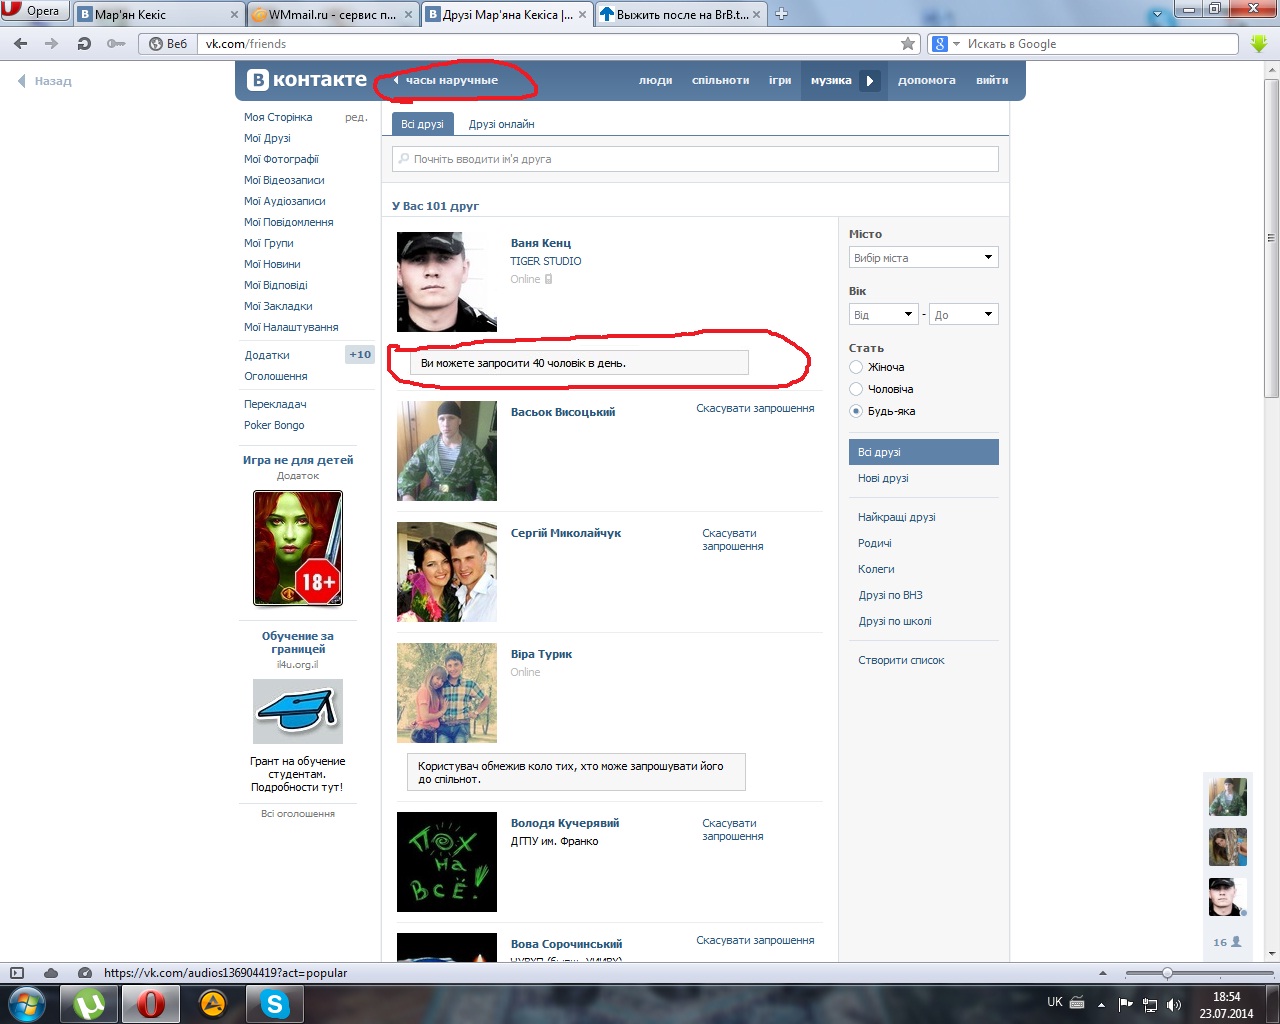The height and width of the screenshot is (1024, 1280).
Task: Log out with the вийти link
Action: (992, 81)
